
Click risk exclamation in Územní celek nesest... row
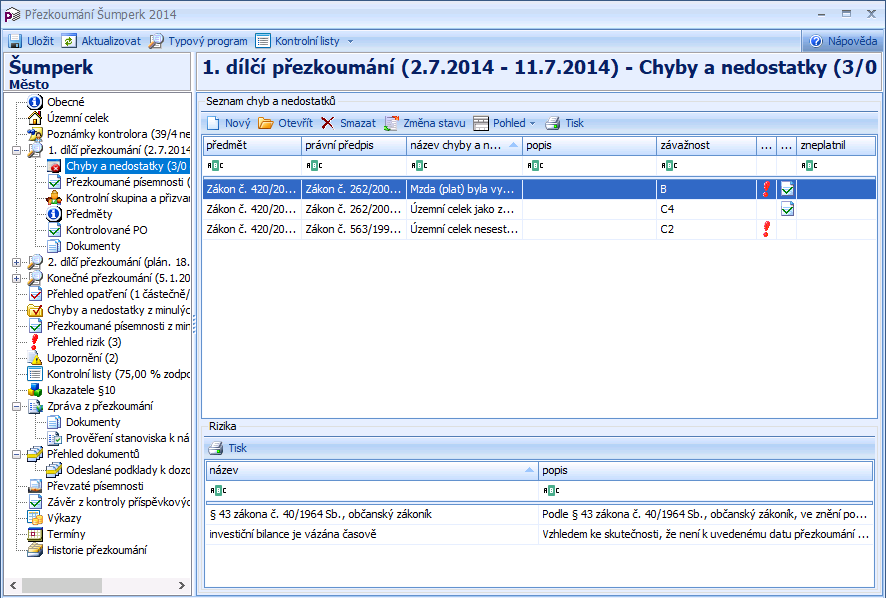766,229
